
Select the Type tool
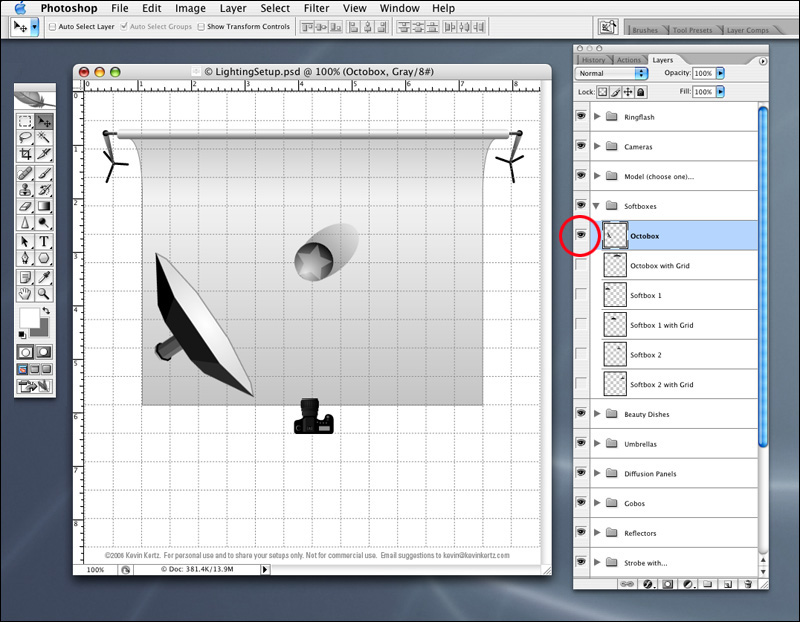(44, 242)
